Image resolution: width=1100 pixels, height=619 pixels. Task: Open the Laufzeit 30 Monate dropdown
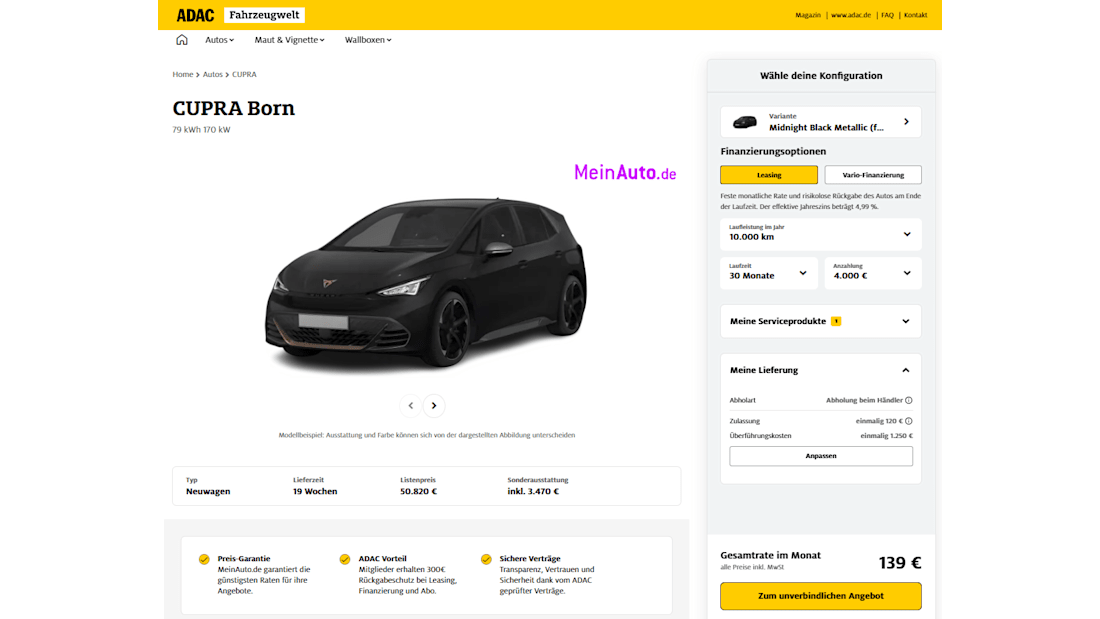click(768, 273)
